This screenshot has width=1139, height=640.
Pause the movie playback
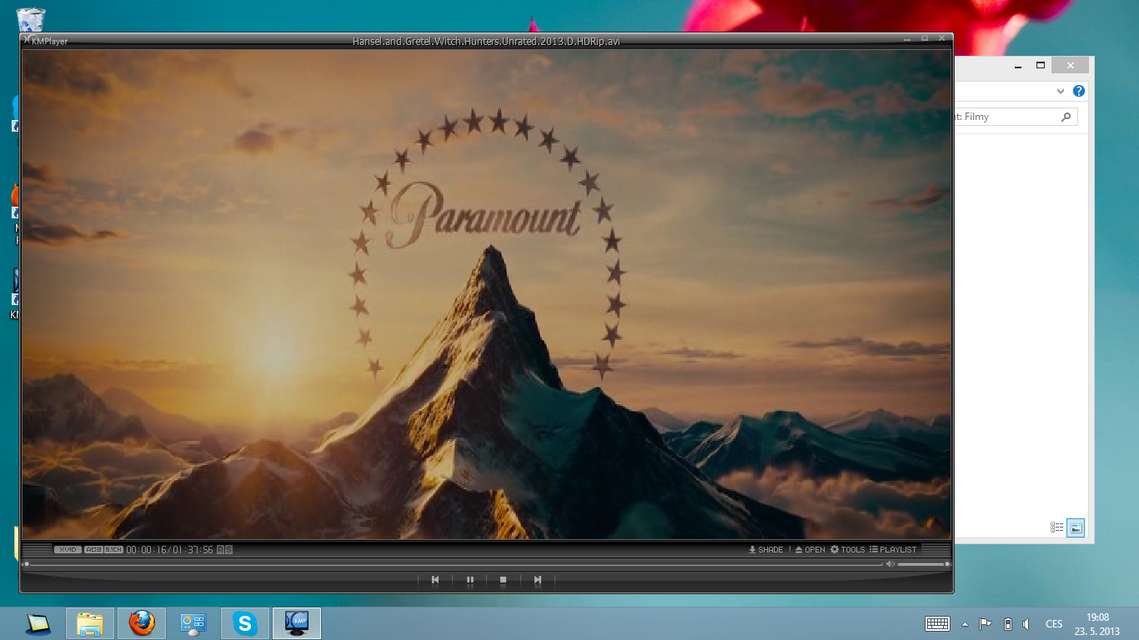[470, 580]
